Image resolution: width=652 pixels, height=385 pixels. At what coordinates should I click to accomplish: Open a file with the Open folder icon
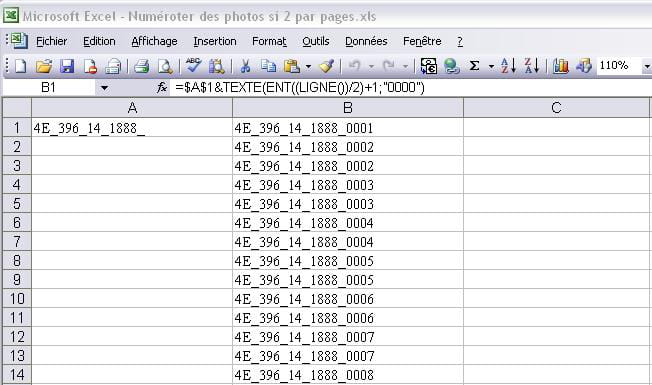tap(44, 66)
